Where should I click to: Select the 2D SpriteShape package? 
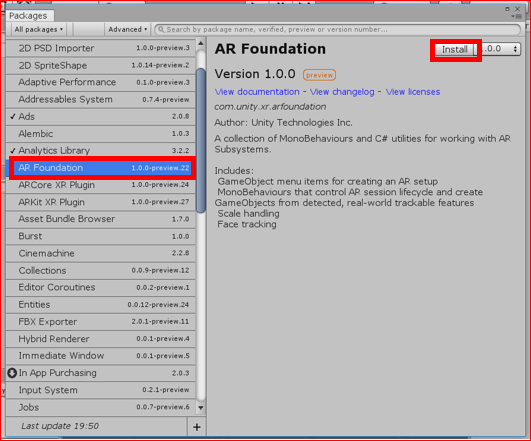(x=101, y=65)
